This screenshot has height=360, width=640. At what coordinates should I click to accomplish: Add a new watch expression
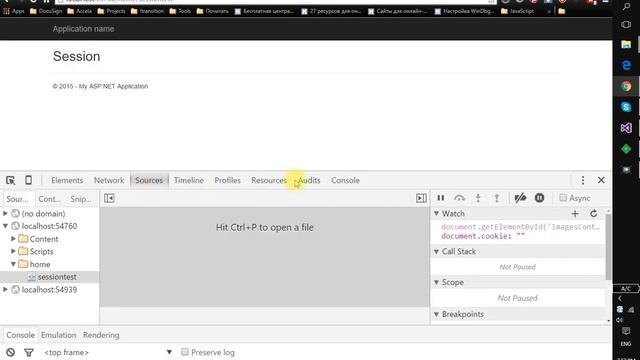(x=575, y=213)
